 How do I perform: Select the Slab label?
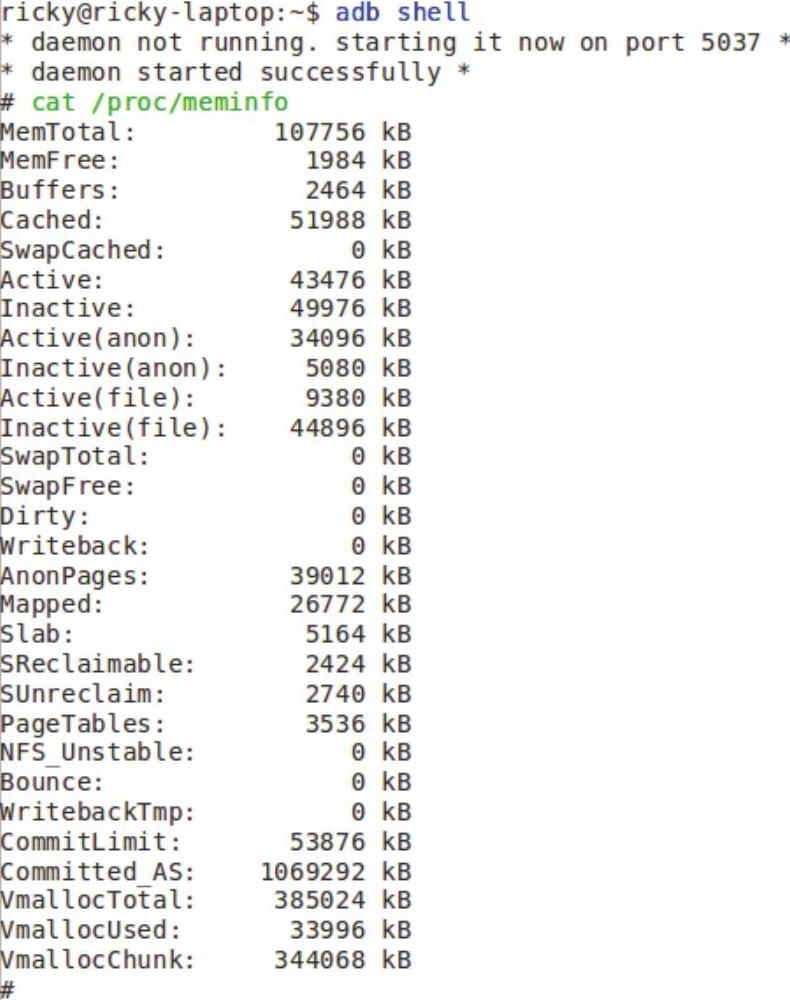pyautogui.click(x=37, y=634)
